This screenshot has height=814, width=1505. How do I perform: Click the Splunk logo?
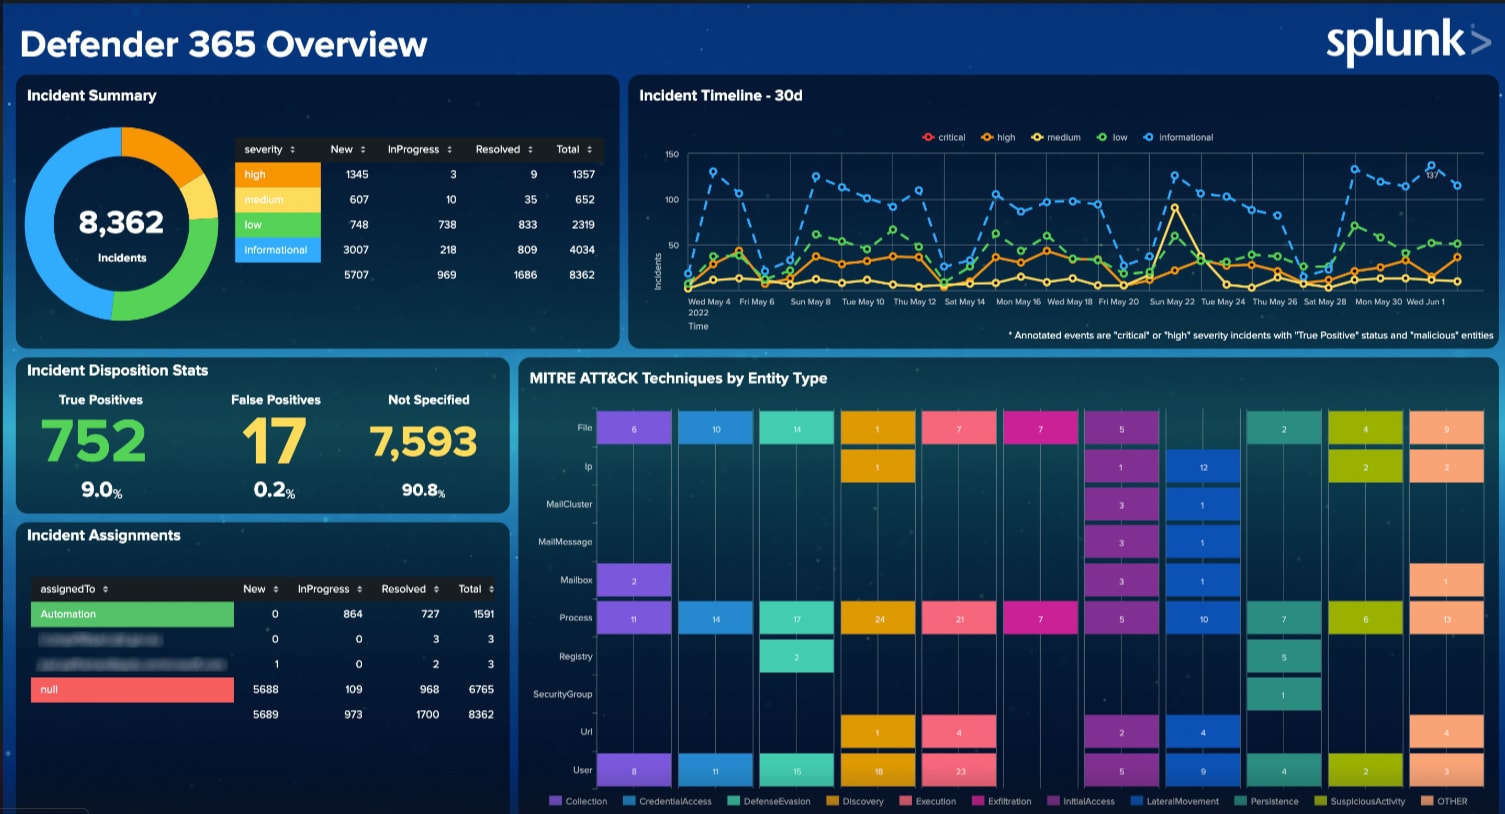pos(1407,42)
